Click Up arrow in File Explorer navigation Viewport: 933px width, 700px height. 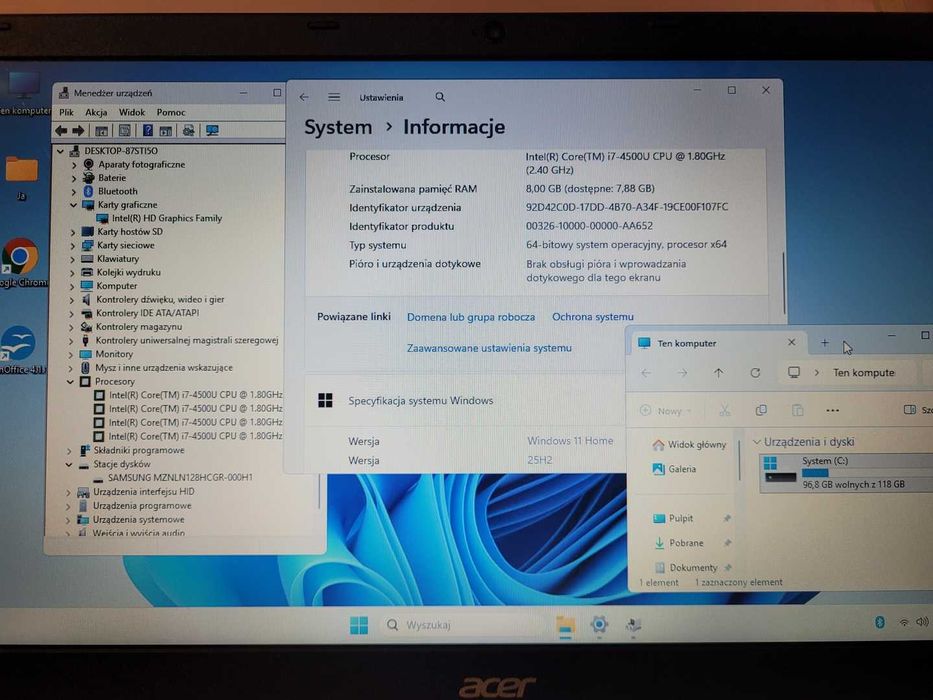pos(719,373)
